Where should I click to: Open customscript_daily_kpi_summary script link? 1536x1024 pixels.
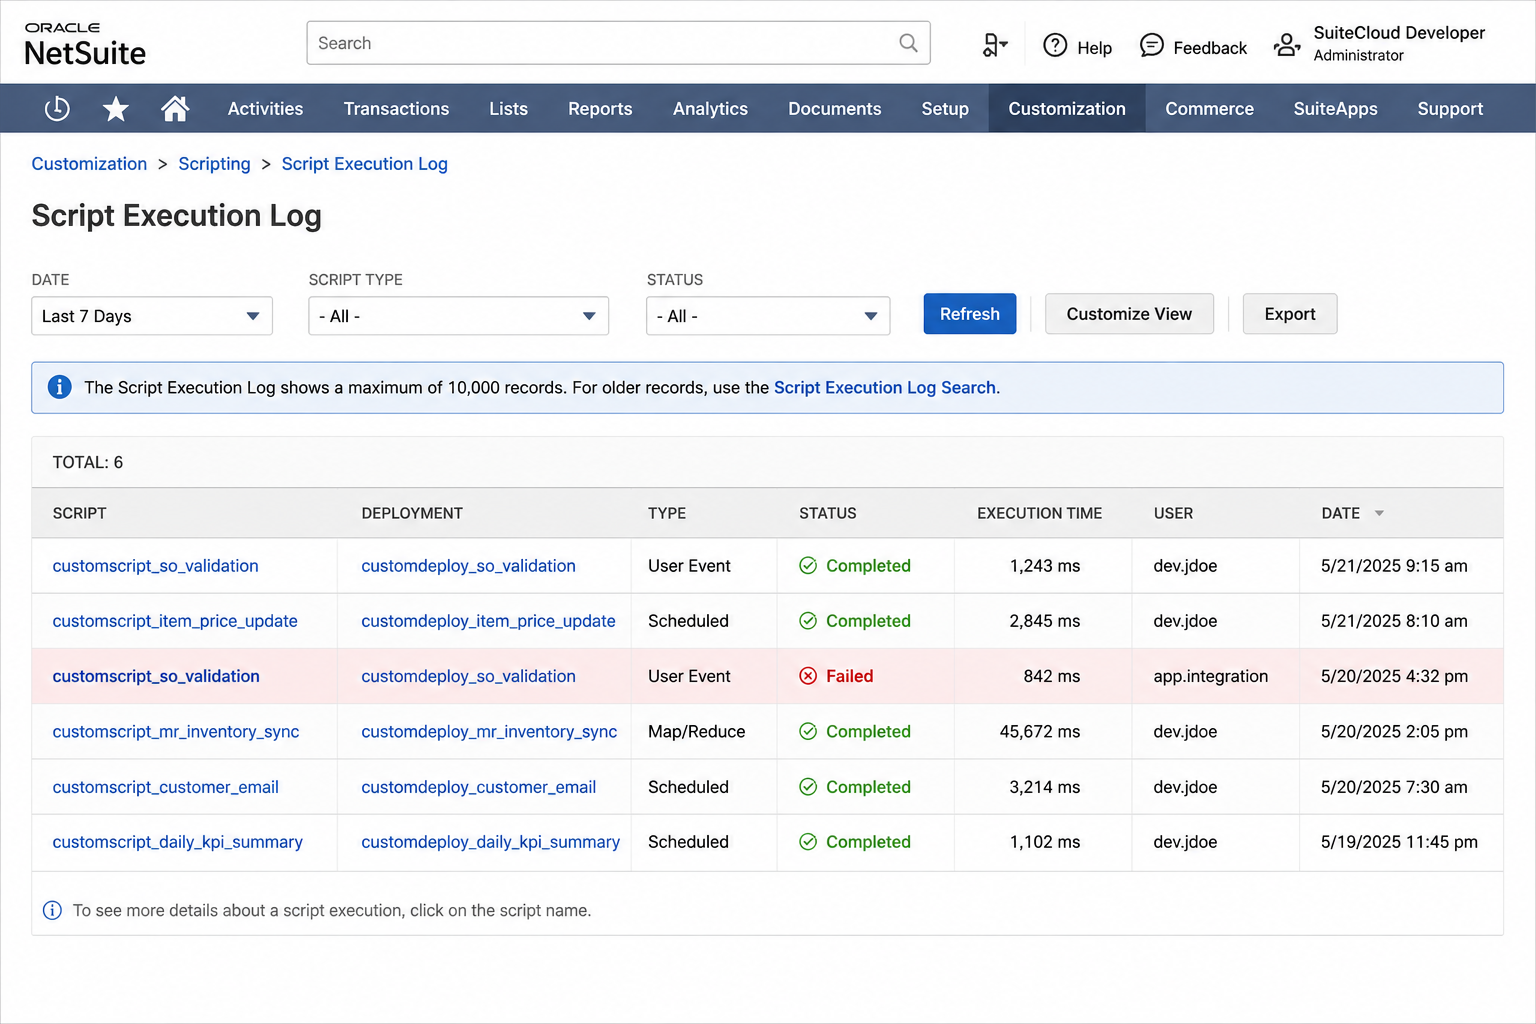coord(177,842)
